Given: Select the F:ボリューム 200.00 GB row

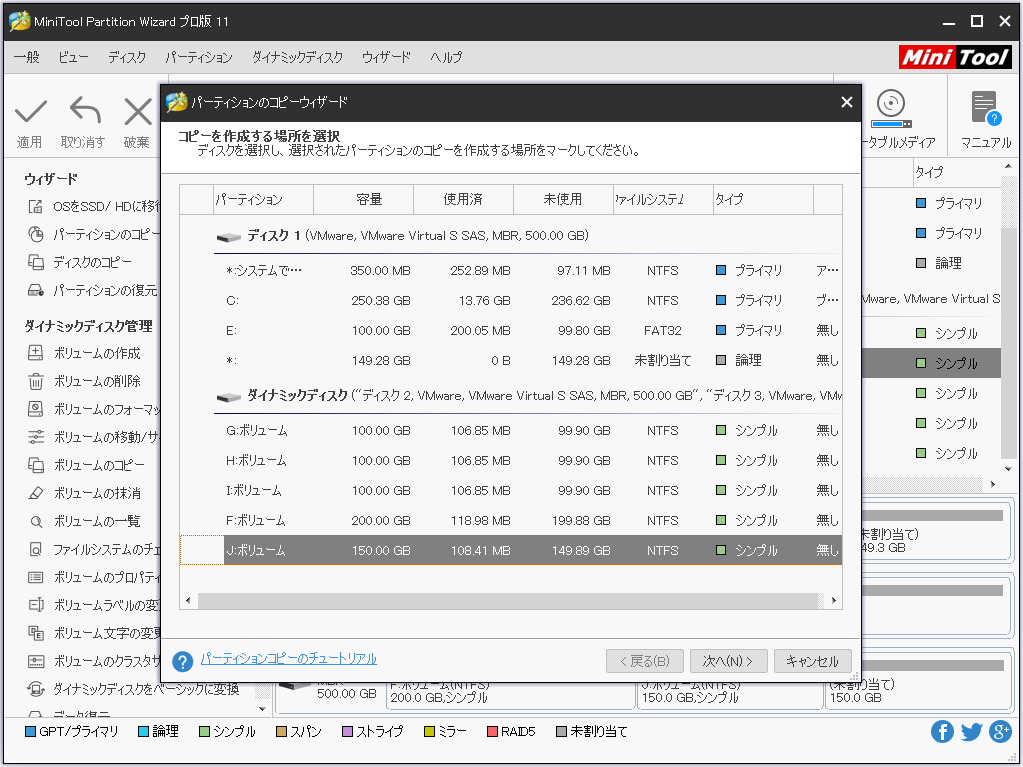Looking at the screenshot, I should coord(511,521).
